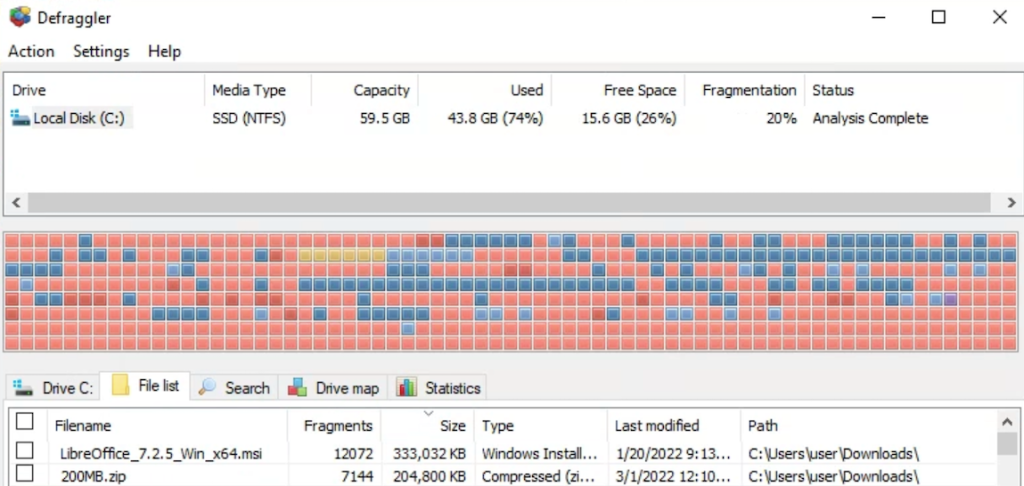Click the Drive column header

[105, 90]
